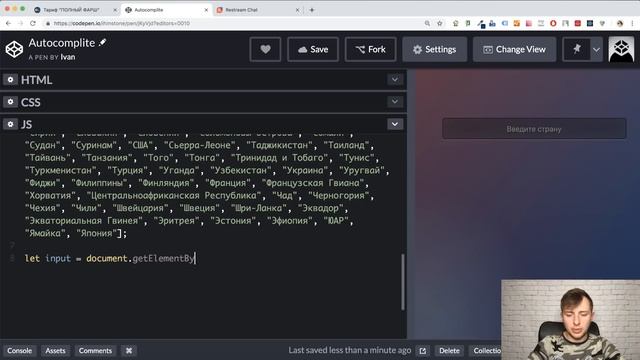Click the "Украина" string in the JS array

click(305, 171)
